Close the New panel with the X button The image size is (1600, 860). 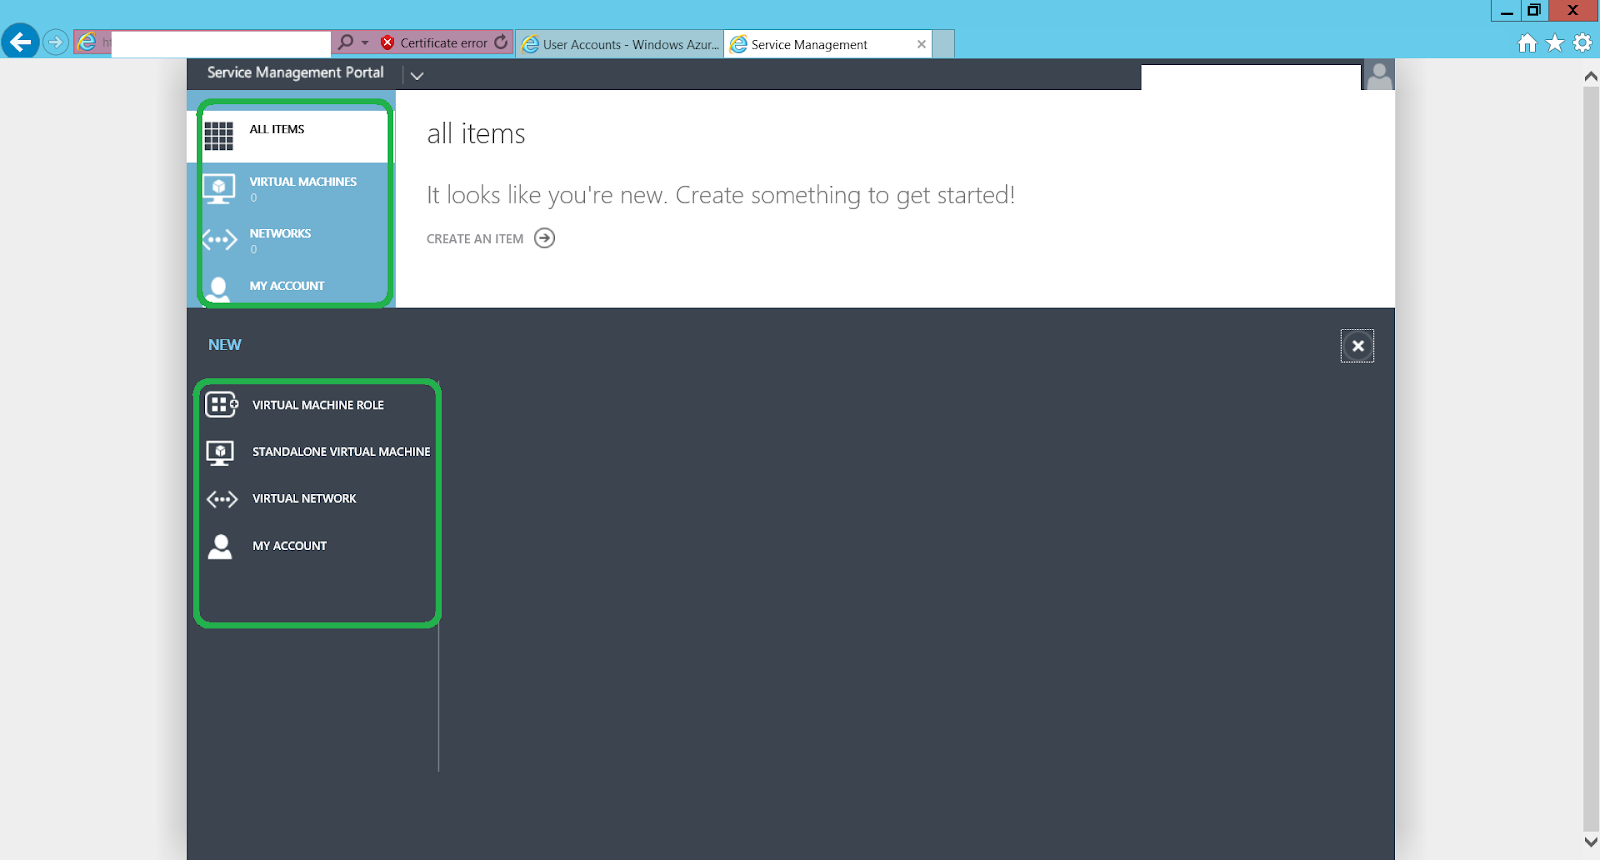[1357, 346]
